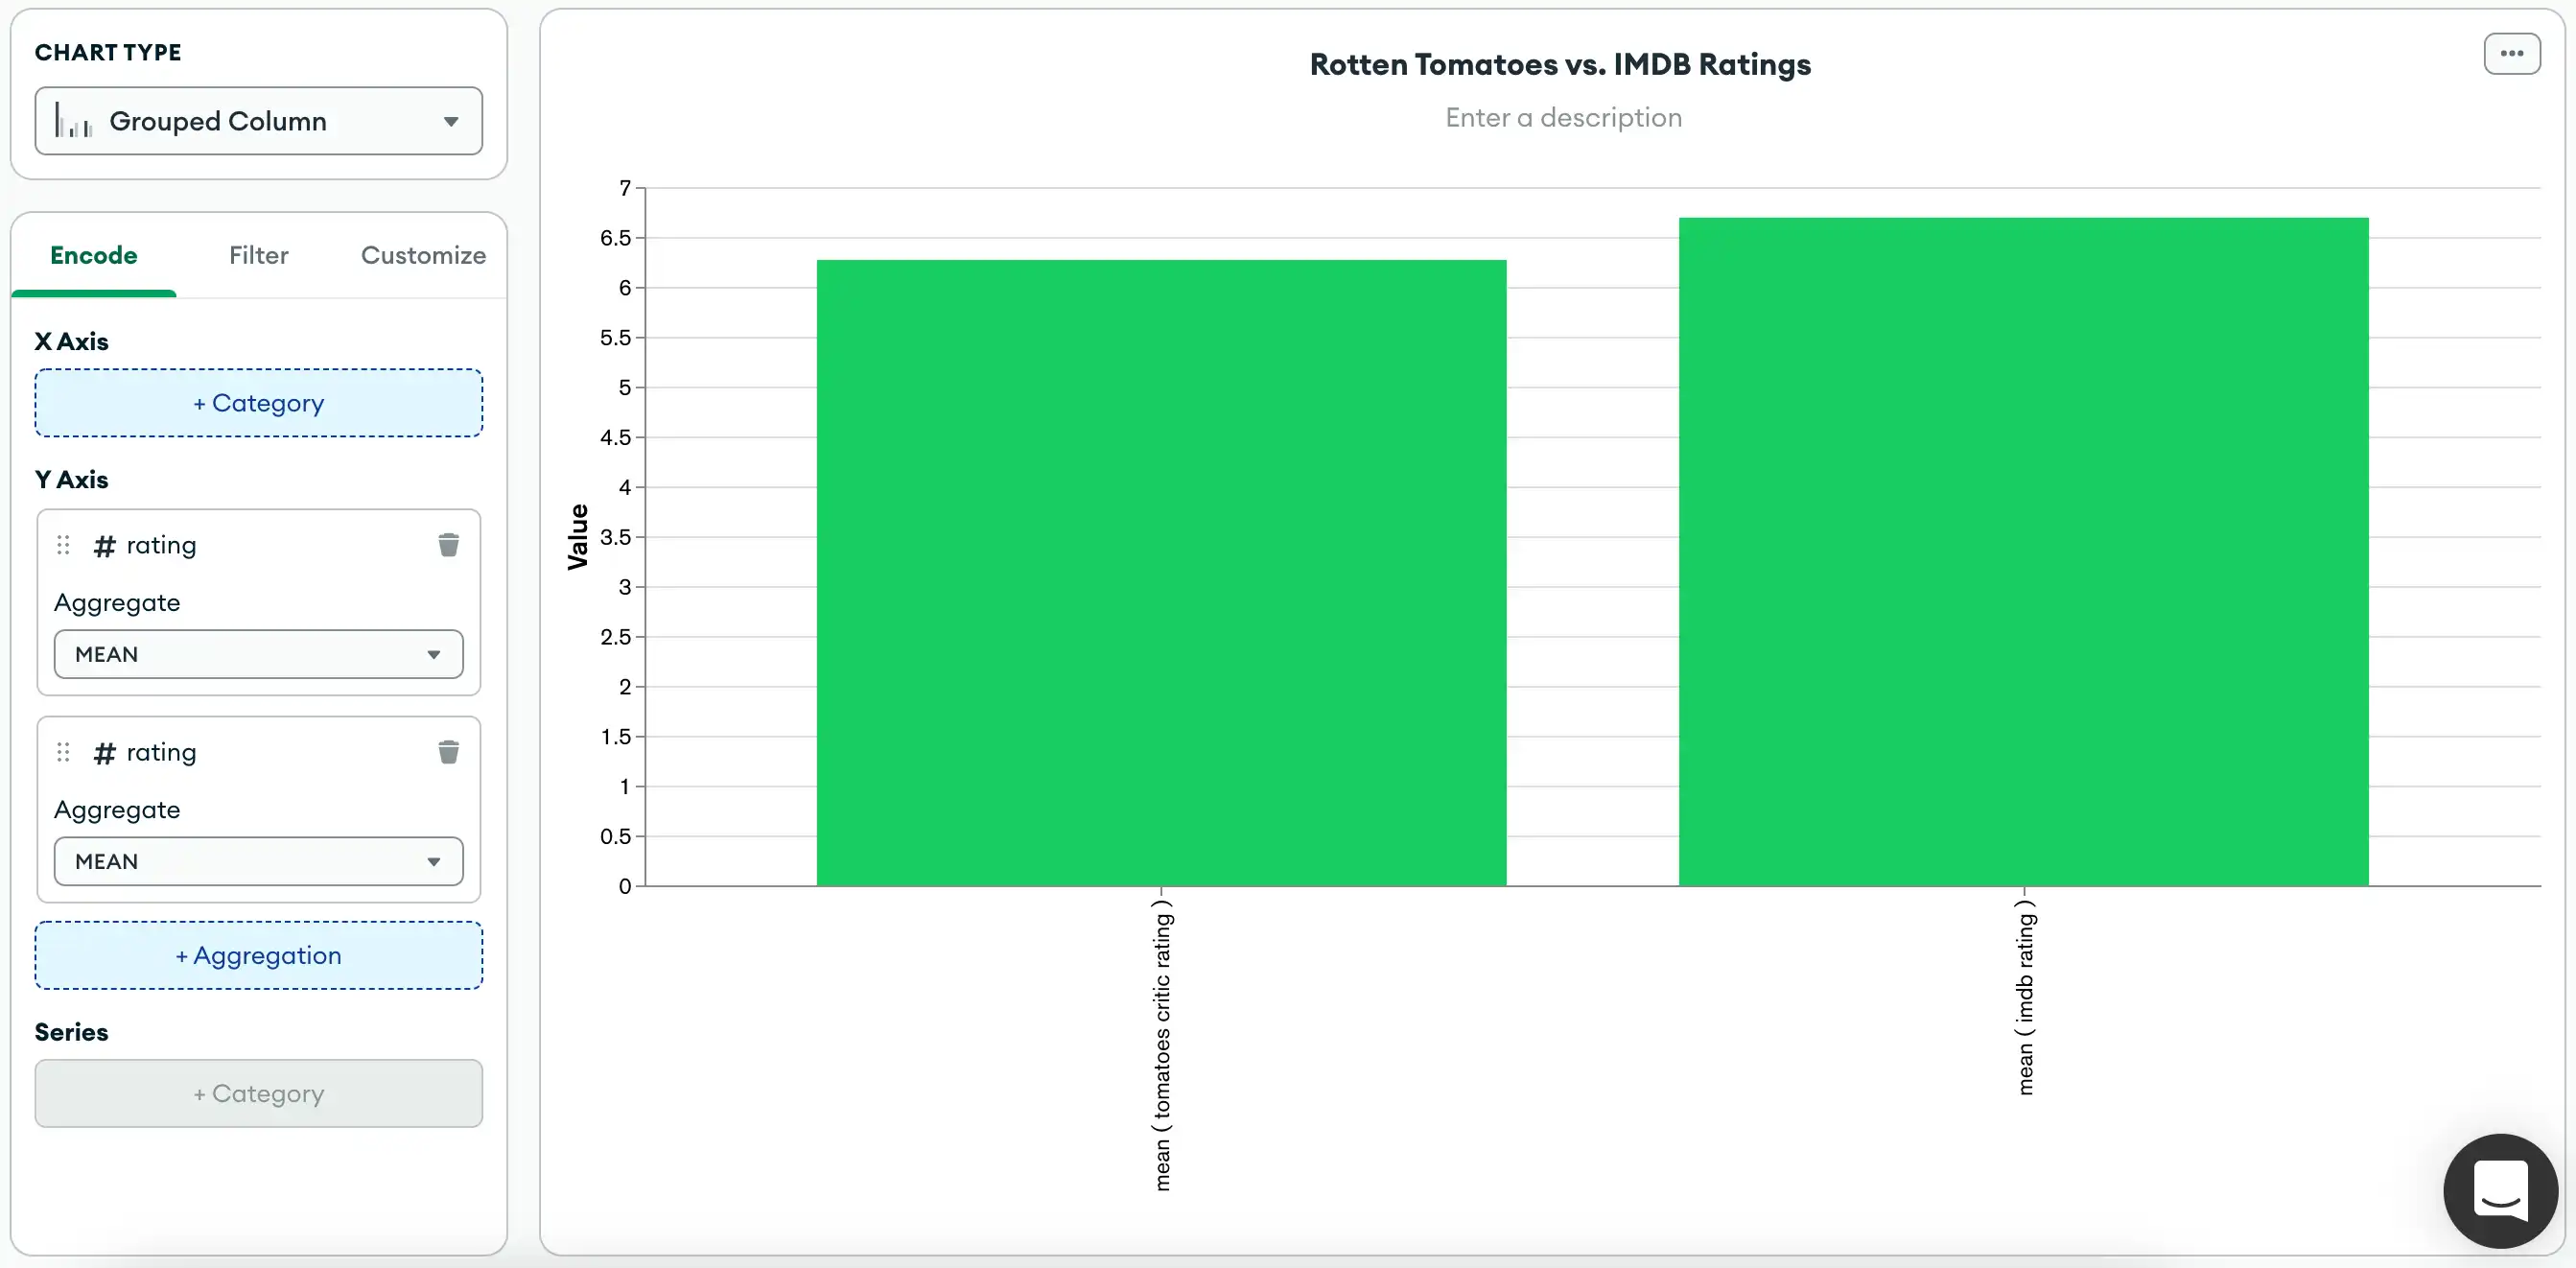Expand the chart type dropdown selector

258,120
